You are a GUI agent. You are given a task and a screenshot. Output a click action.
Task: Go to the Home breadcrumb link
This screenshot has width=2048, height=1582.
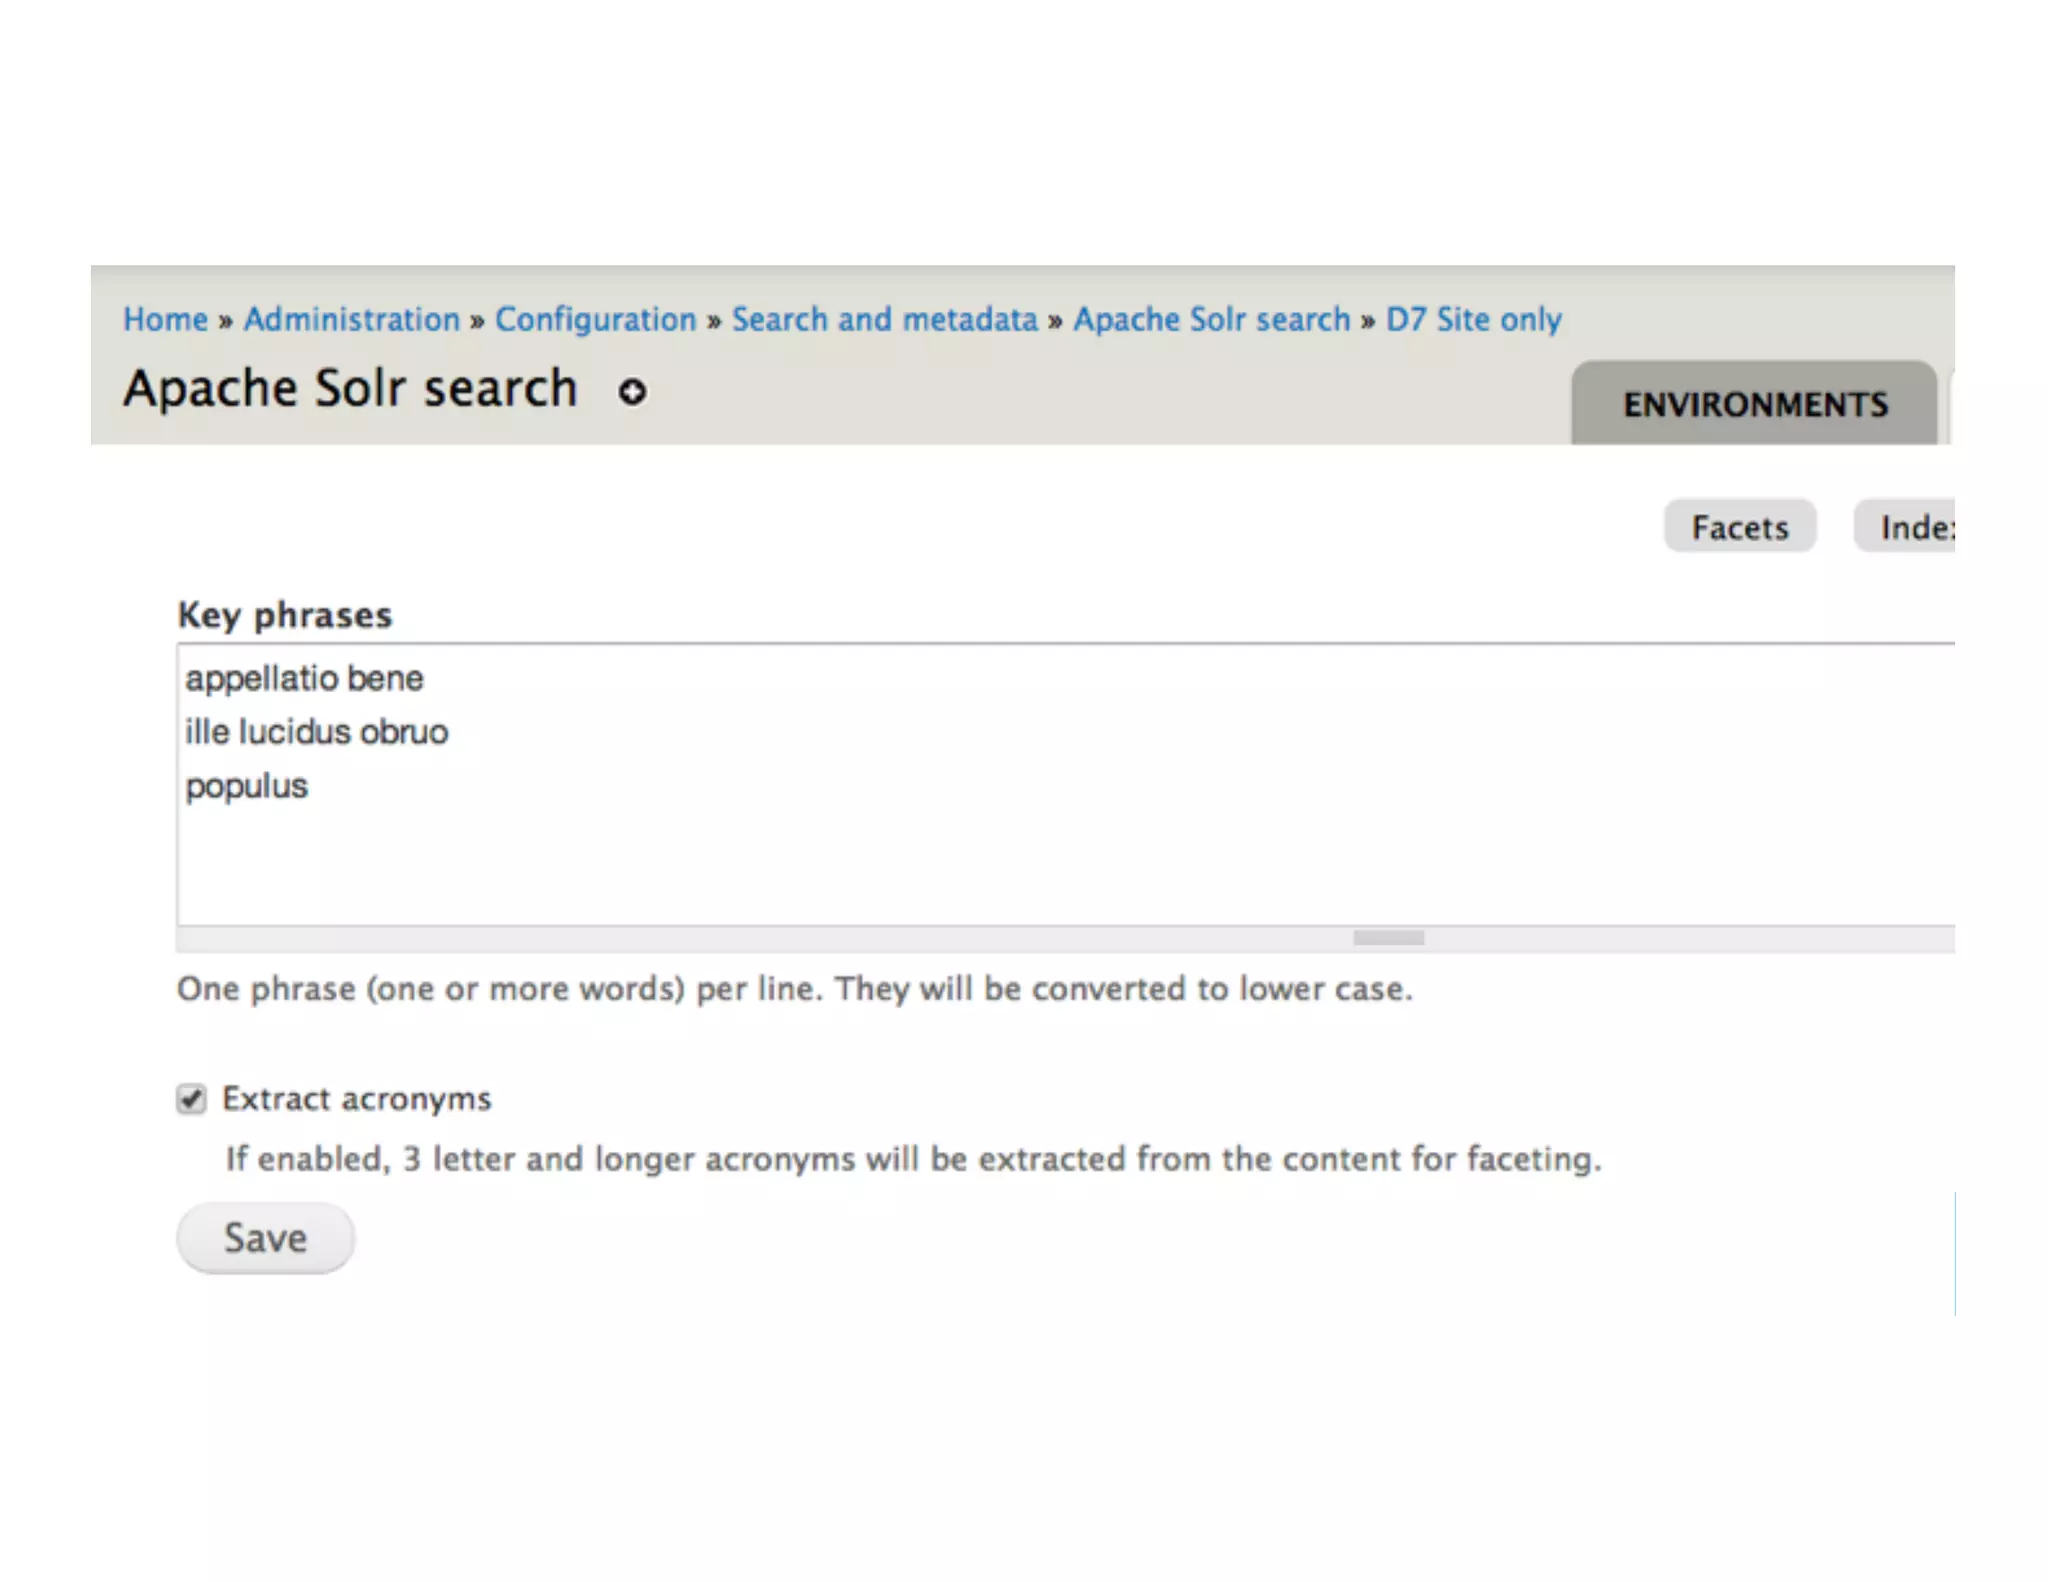[165, 319]
